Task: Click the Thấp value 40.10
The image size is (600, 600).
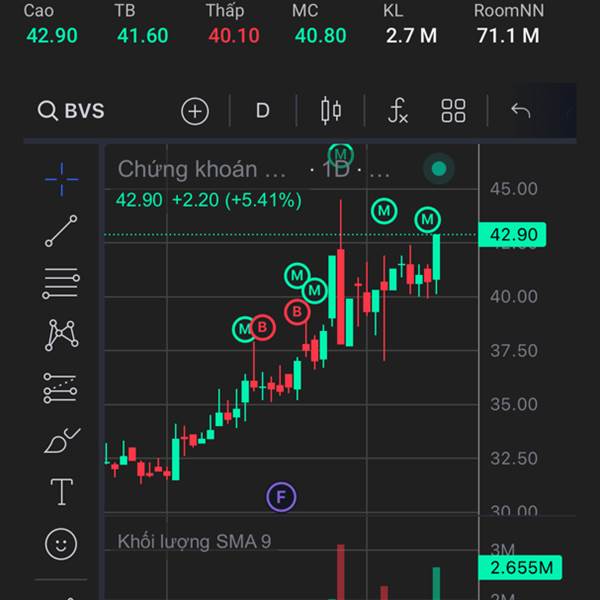Action: tap(234, 36)
